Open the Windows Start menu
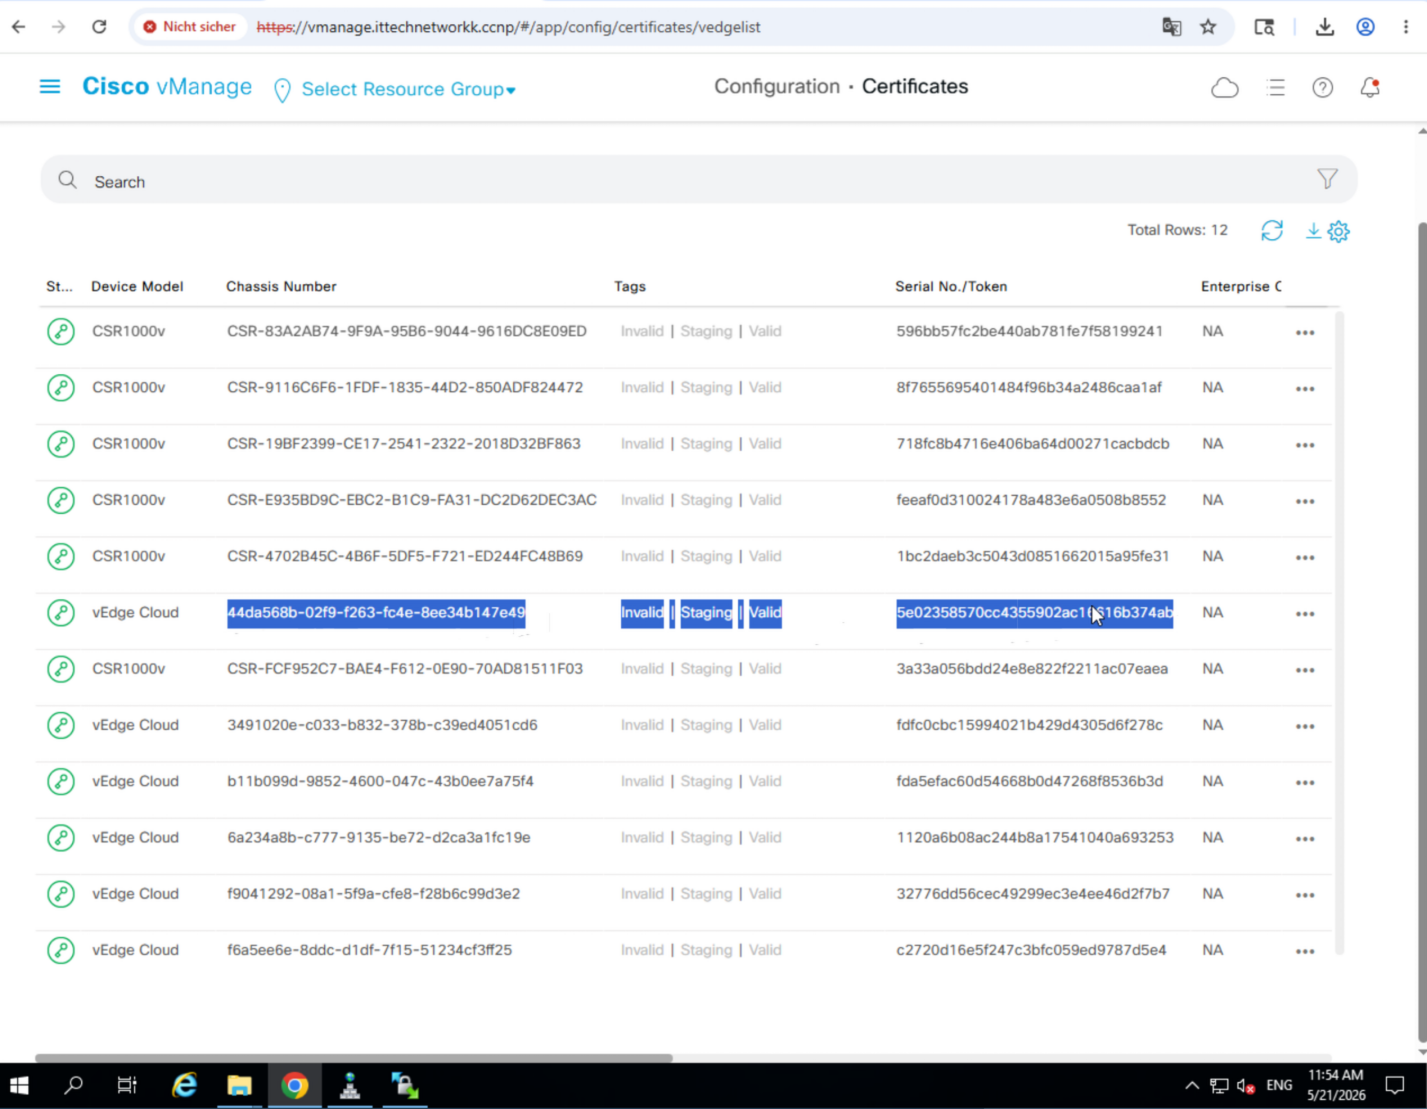This screenshot has height=1109, width=1427. pos(19,1086)
